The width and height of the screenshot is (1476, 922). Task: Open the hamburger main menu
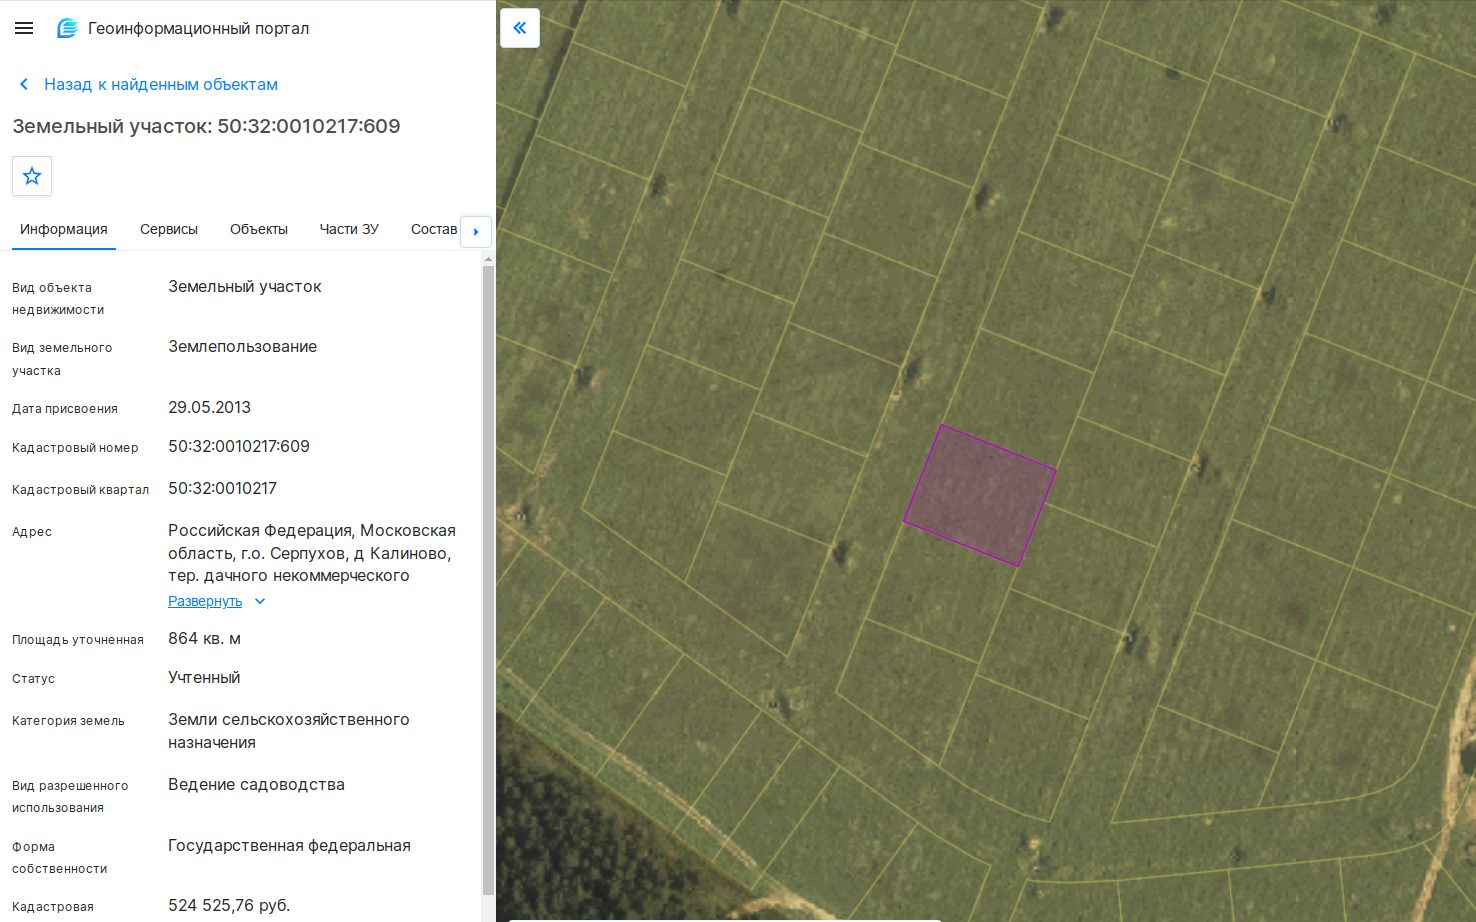[24, 28]
